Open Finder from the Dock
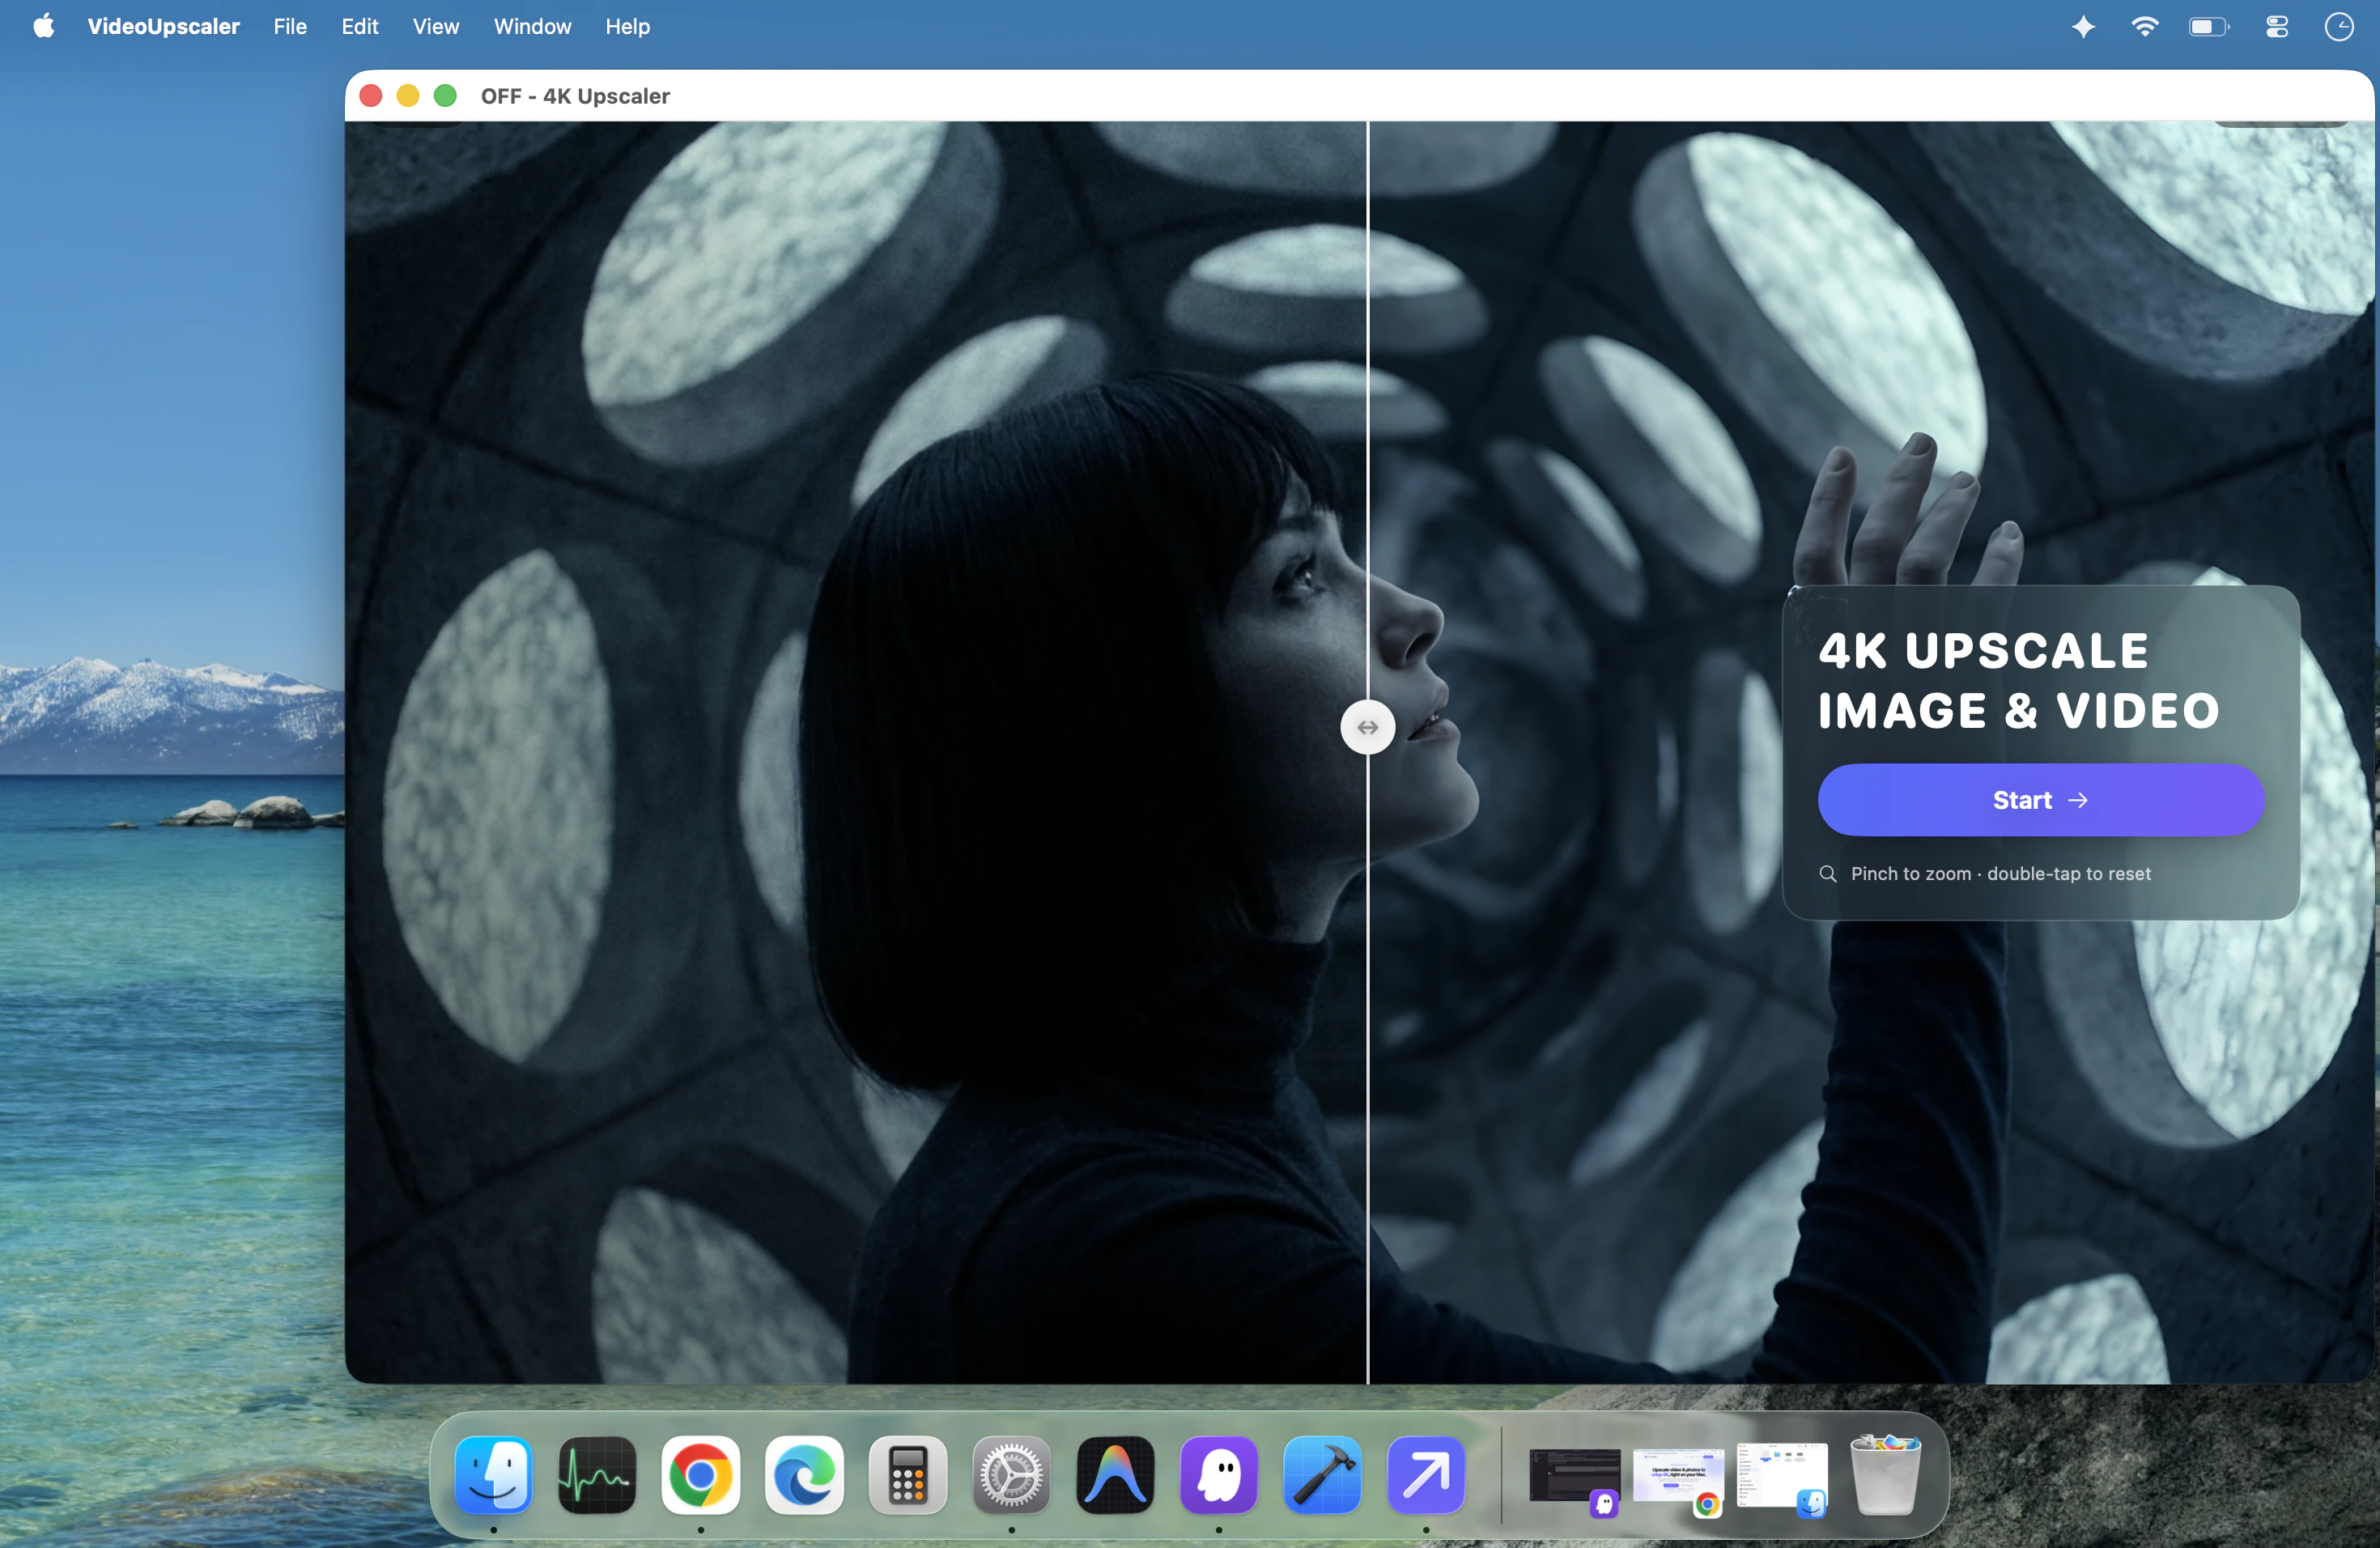This screenshot has width=2380, height=1548. coord(494,1475)
